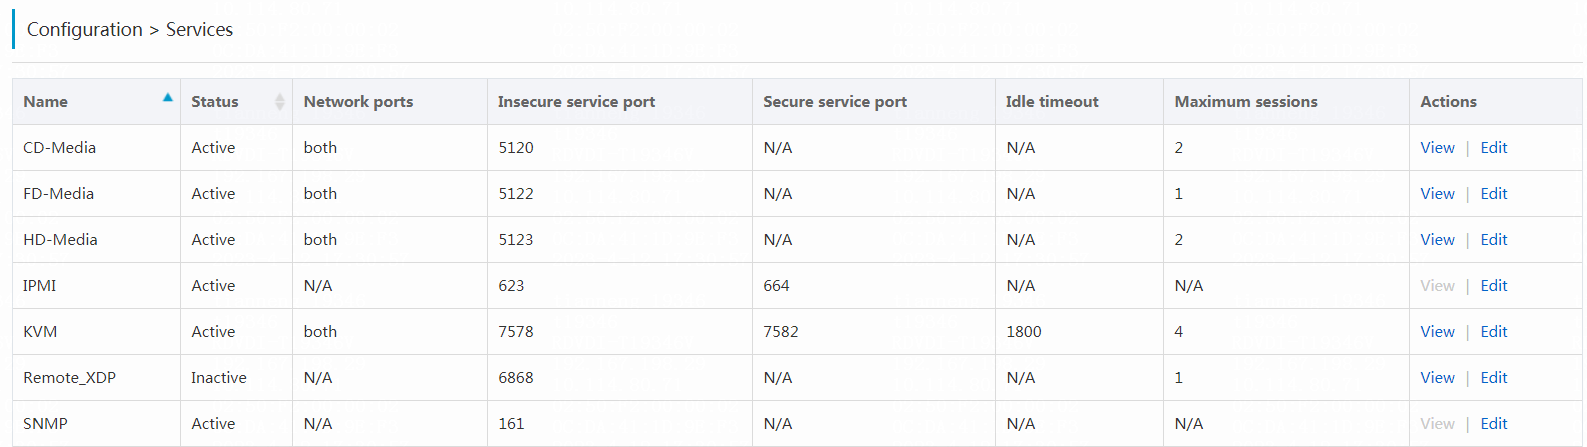Select the Remote_XDP Inactive status cell

(236, 377)
